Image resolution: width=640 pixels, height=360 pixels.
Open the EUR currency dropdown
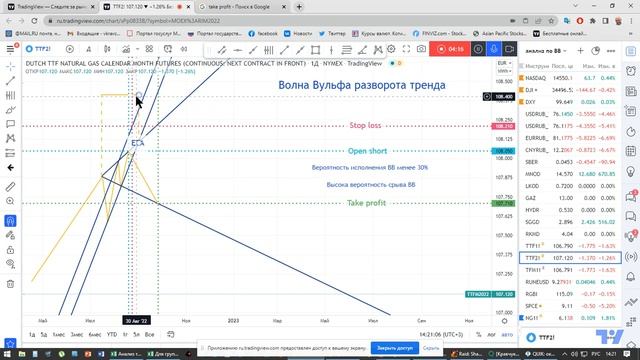[x=504, y=63]
